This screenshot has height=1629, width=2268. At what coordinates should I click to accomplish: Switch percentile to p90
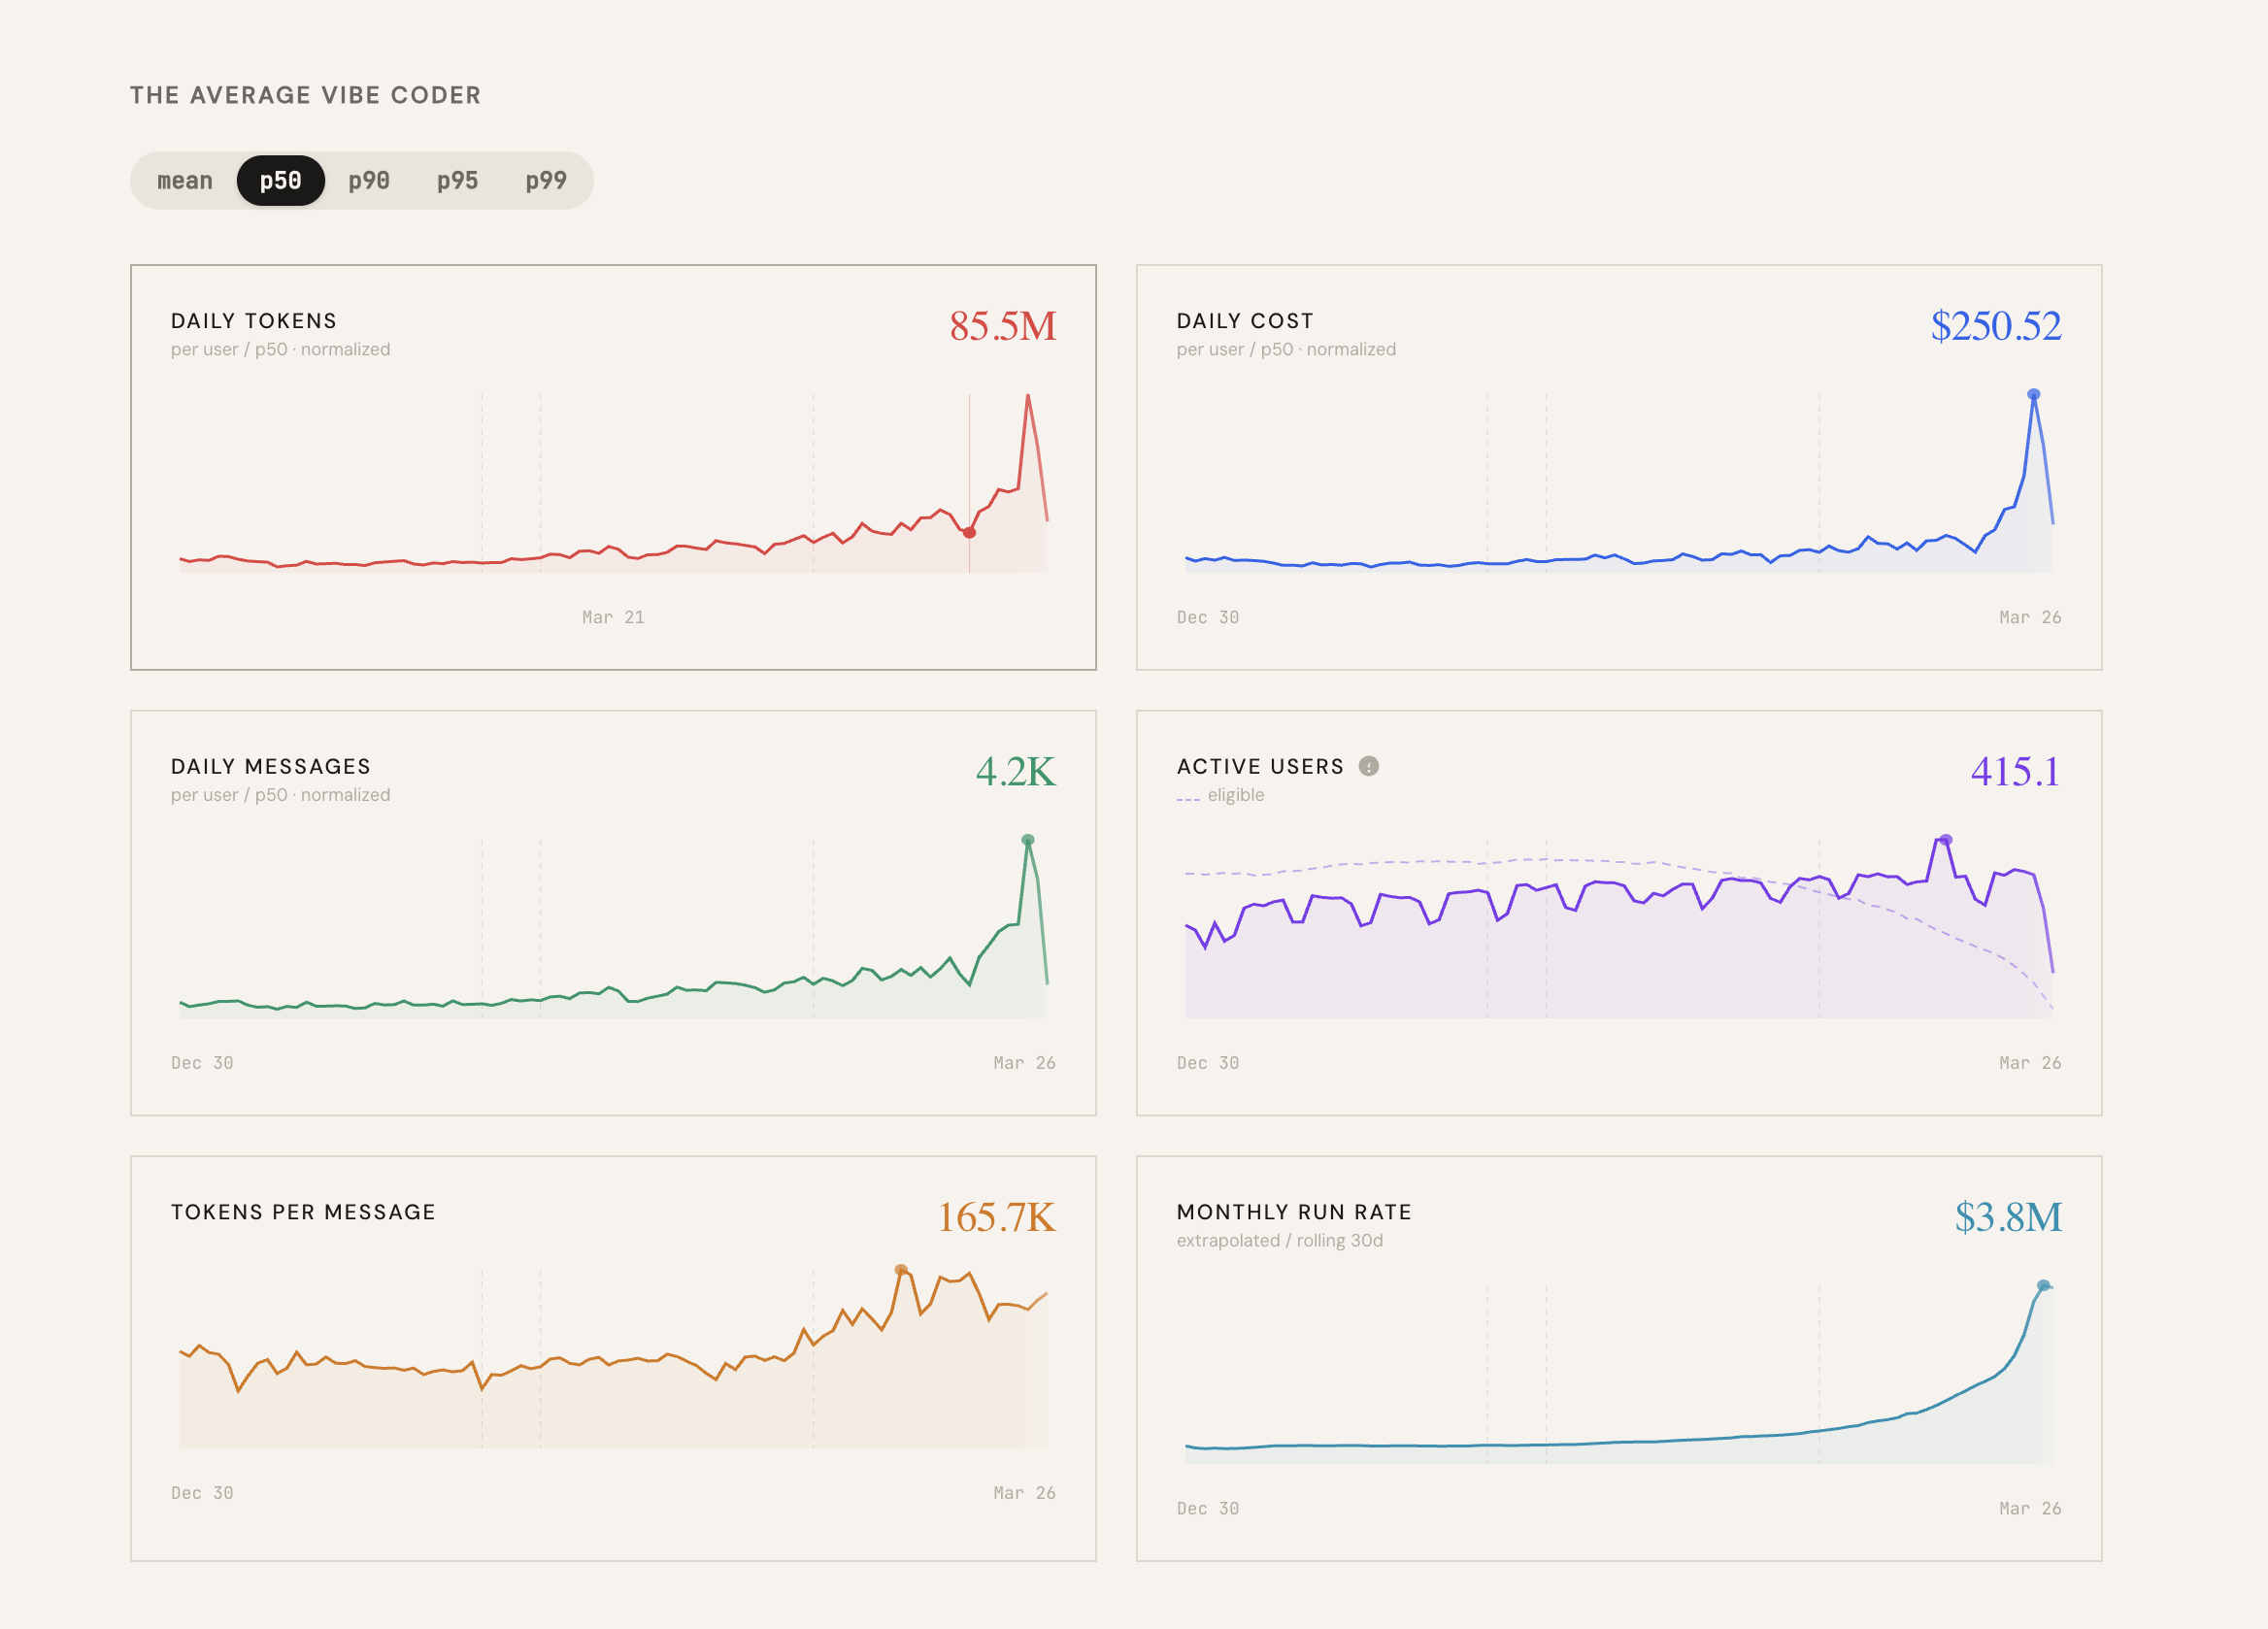point(369,181)
